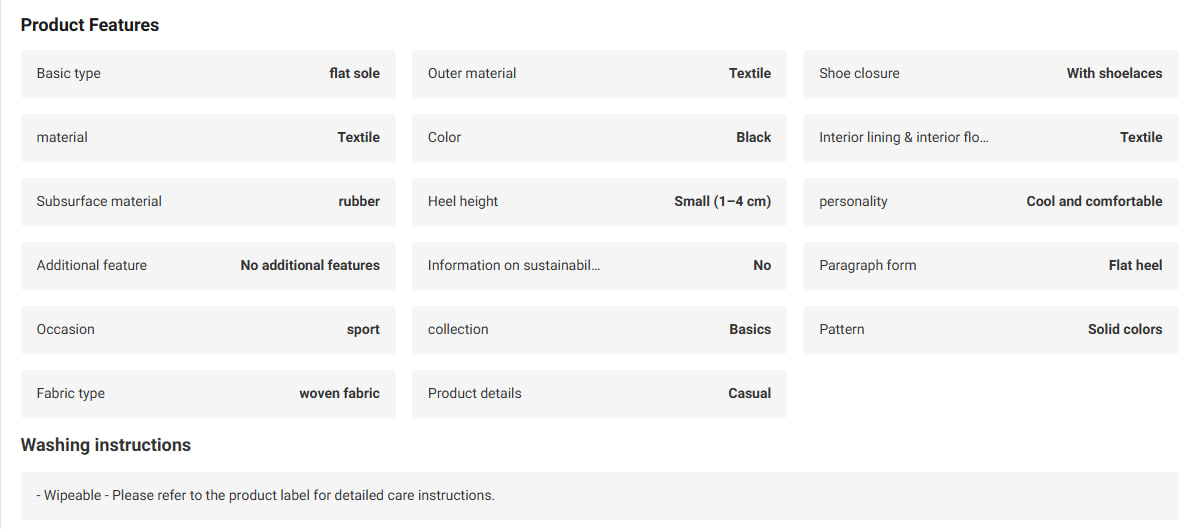This screenshot has height=529, width=1197.
Task: Select the Subsurface material rubber row
Action: [x=208, y=202]
